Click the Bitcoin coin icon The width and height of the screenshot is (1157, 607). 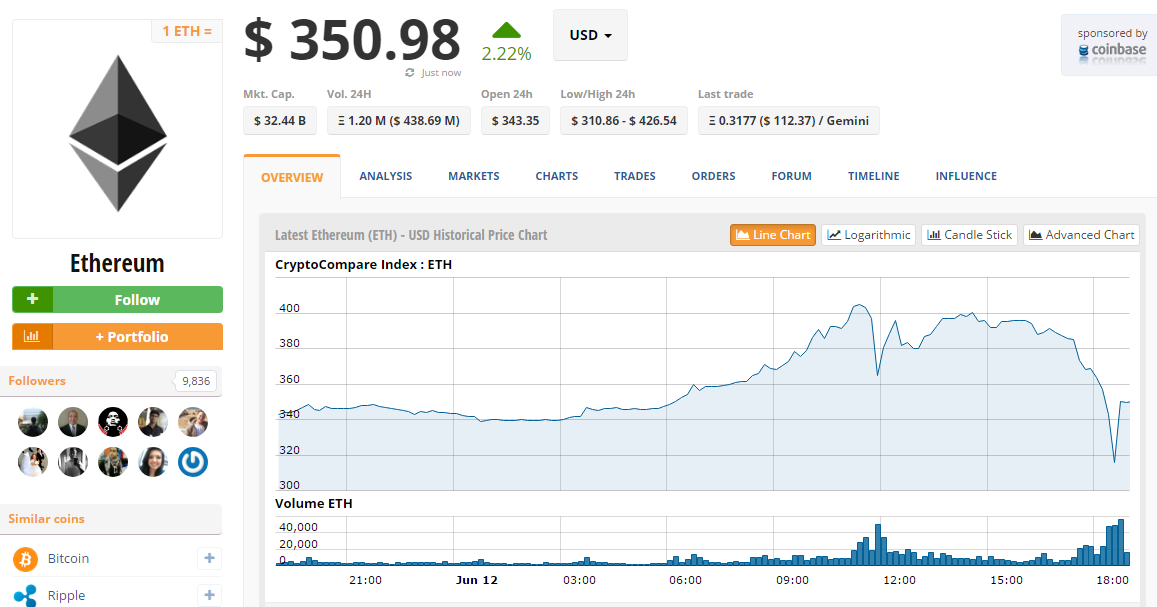[x=25, y=559]
